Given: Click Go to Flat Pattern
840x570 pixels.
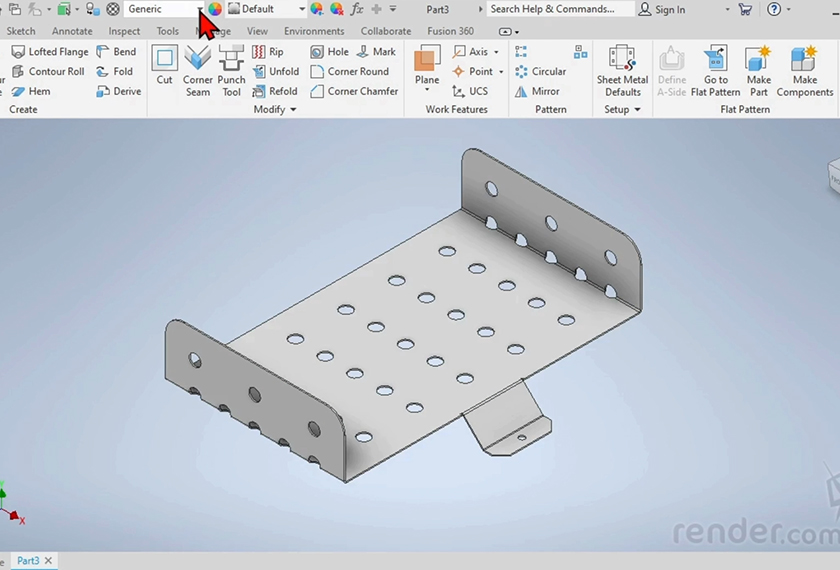Looking at the screenshot, I should (x=715, y=71).
